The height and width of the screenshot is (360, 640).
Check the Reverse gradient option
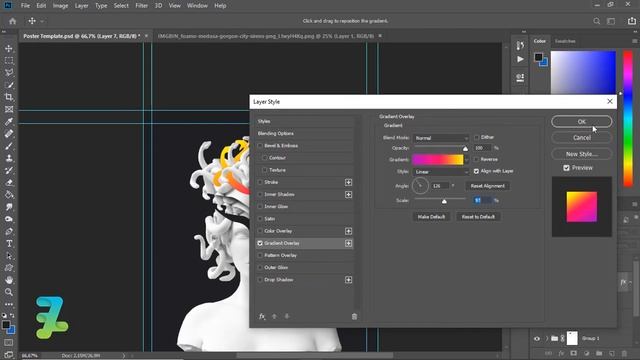[476, 159]
